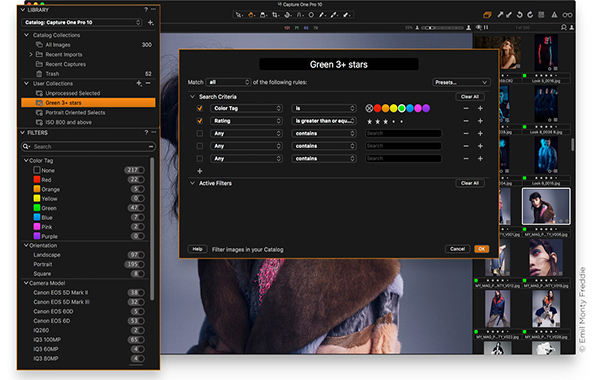The height and width of the screenshot is (380, 600).
Task: Open the Catalog: Capture One Pro 10 dropdown
Action: coord(82,23)
